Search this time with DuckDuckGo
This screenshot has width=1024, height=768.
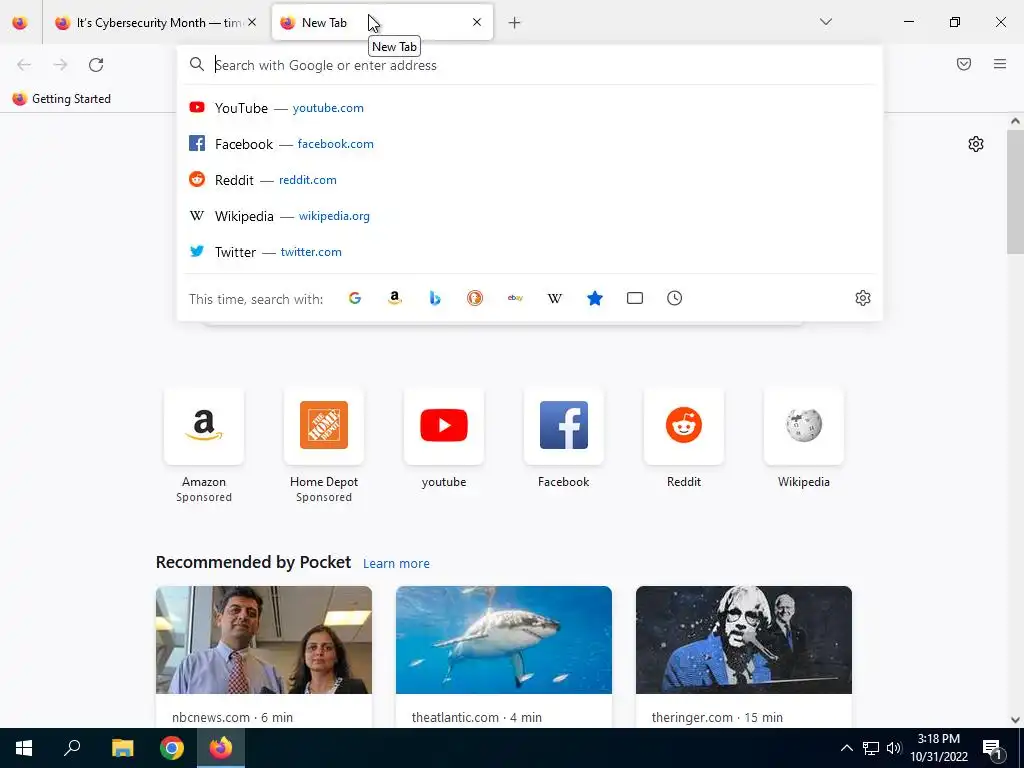tap(475, 298)
